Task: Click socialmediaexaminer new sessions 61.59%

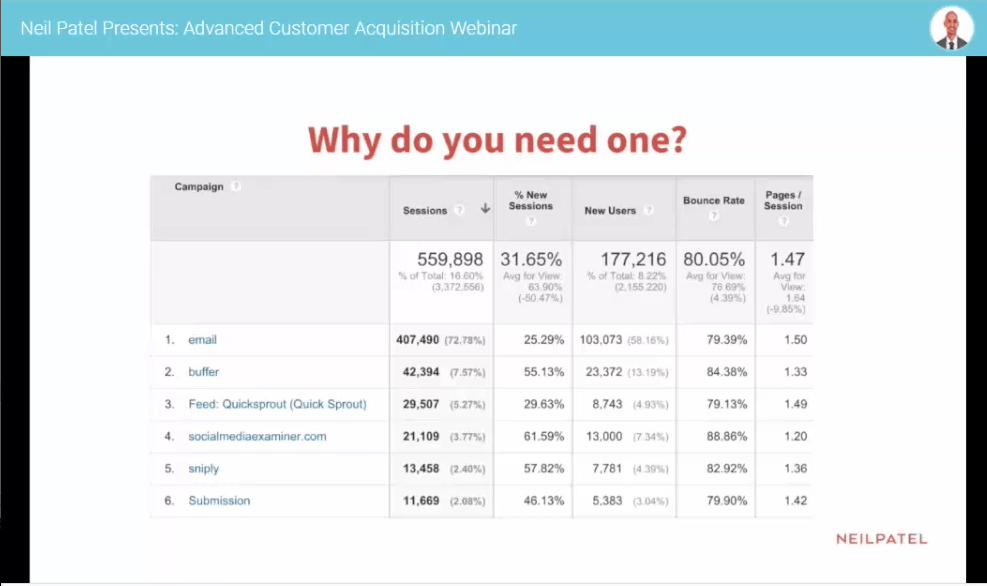Action: point(544,436)
